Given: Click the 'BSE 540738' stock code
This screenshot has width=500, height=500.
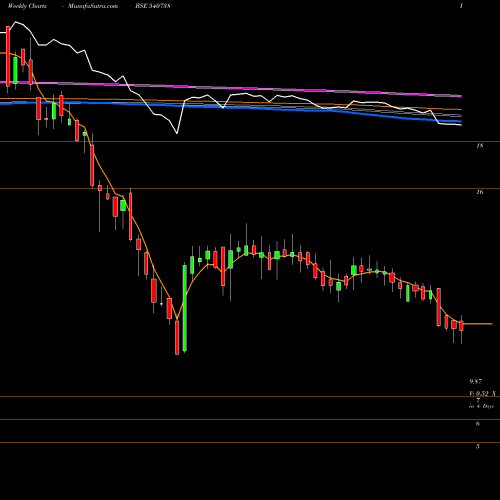Looking at the screenshot, I should [x=153, y=6].
